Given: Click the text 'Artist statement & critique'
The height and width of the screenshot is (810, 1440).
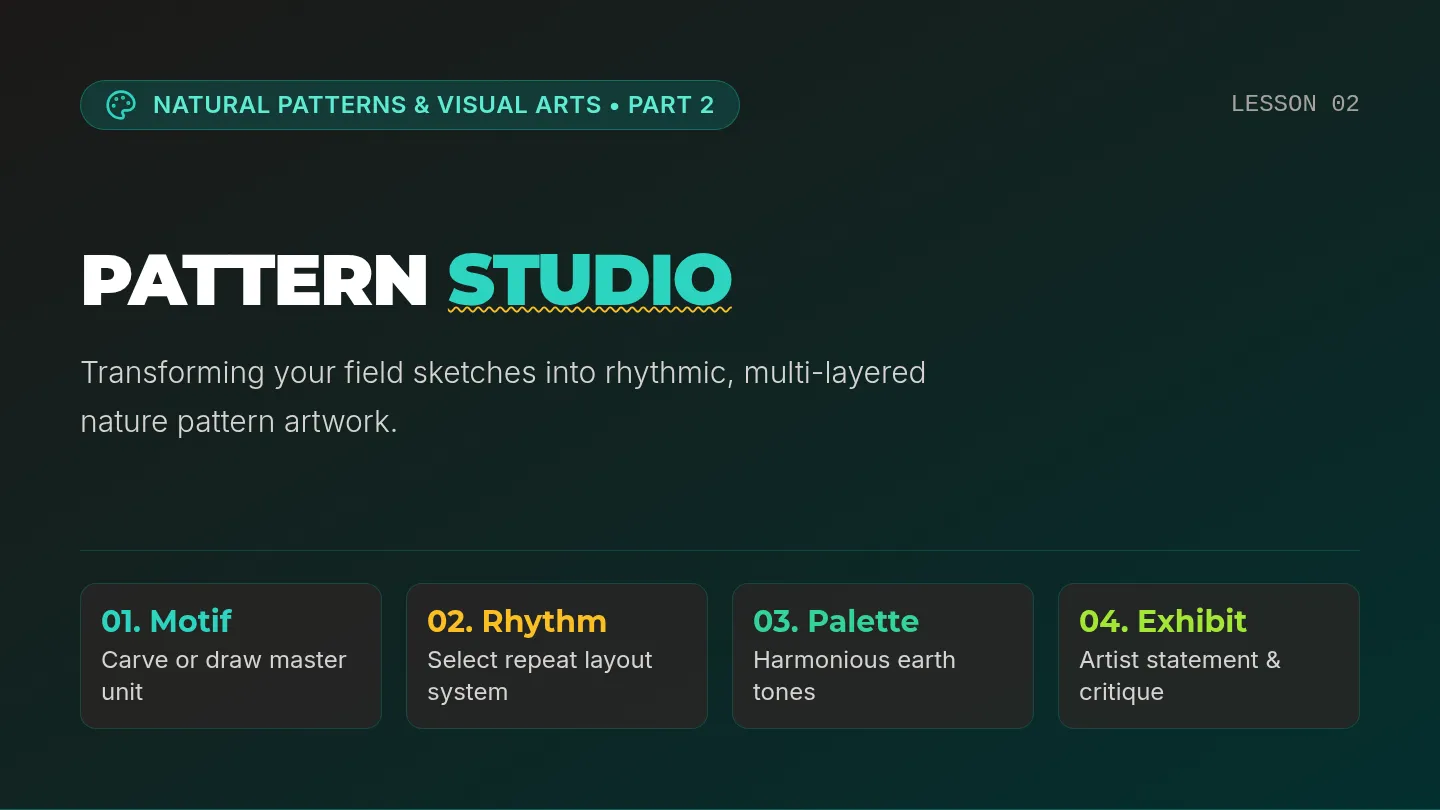Looking at the screenshot, I should coord(1180,676).
